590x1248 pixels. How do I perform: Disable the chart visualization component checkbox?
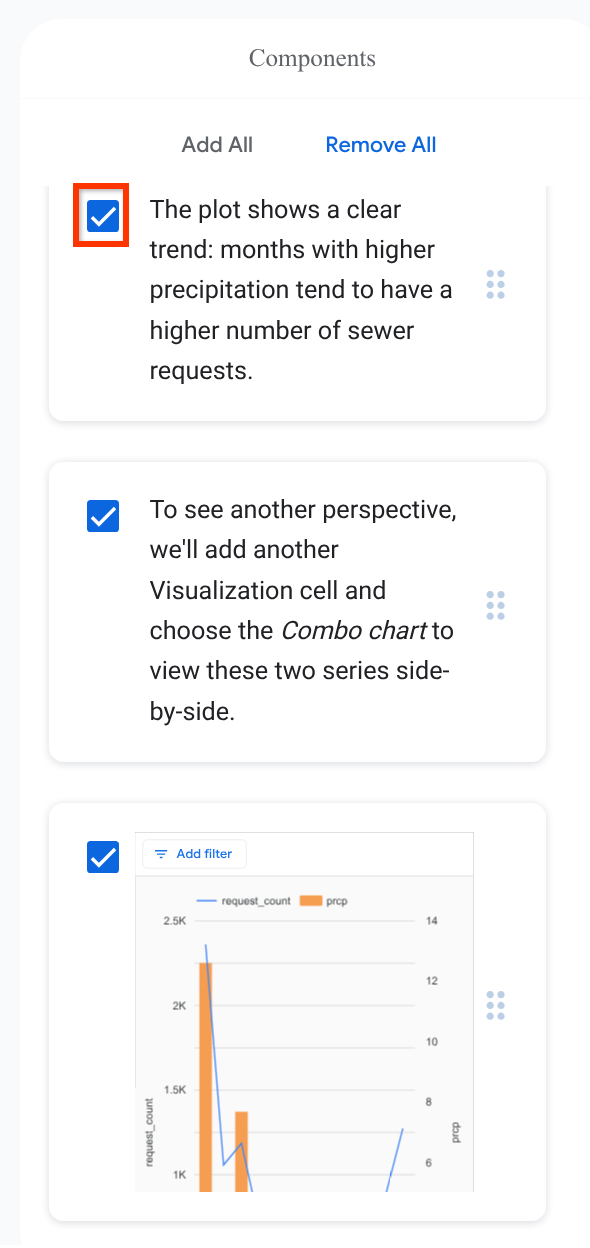[x=103, y=857]
